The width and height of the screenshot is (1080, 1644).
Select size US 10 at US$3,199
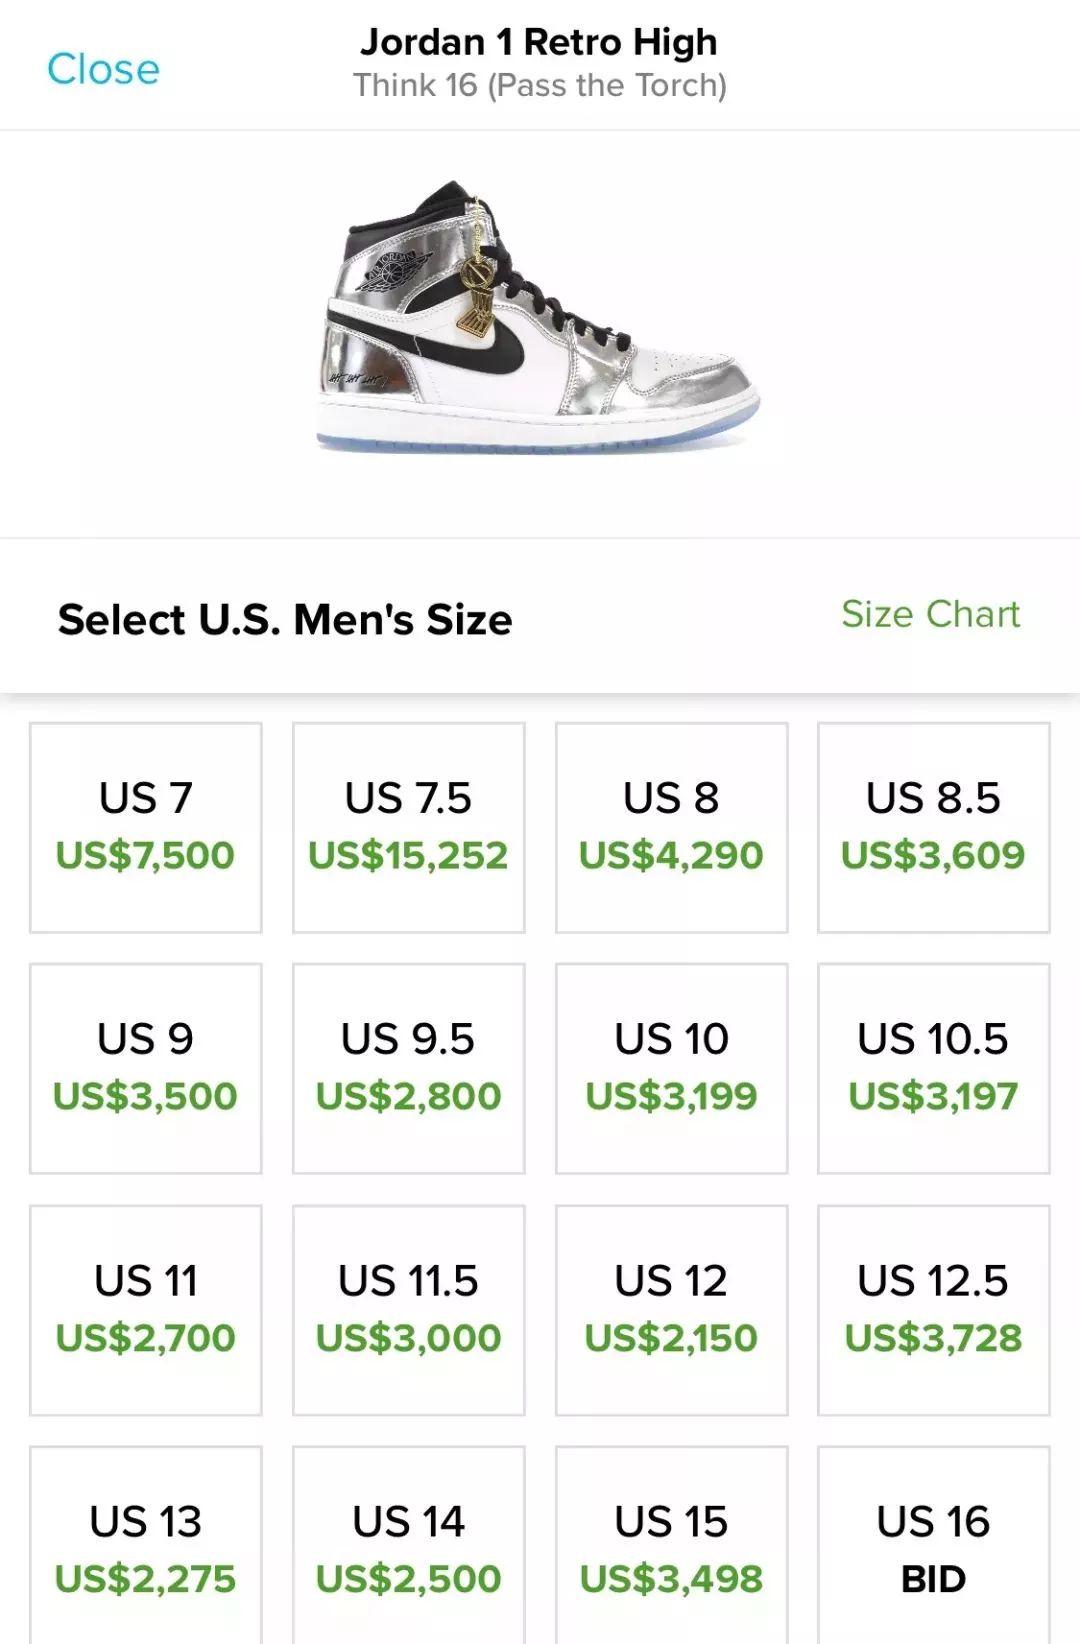click(x=672, y=1069)
